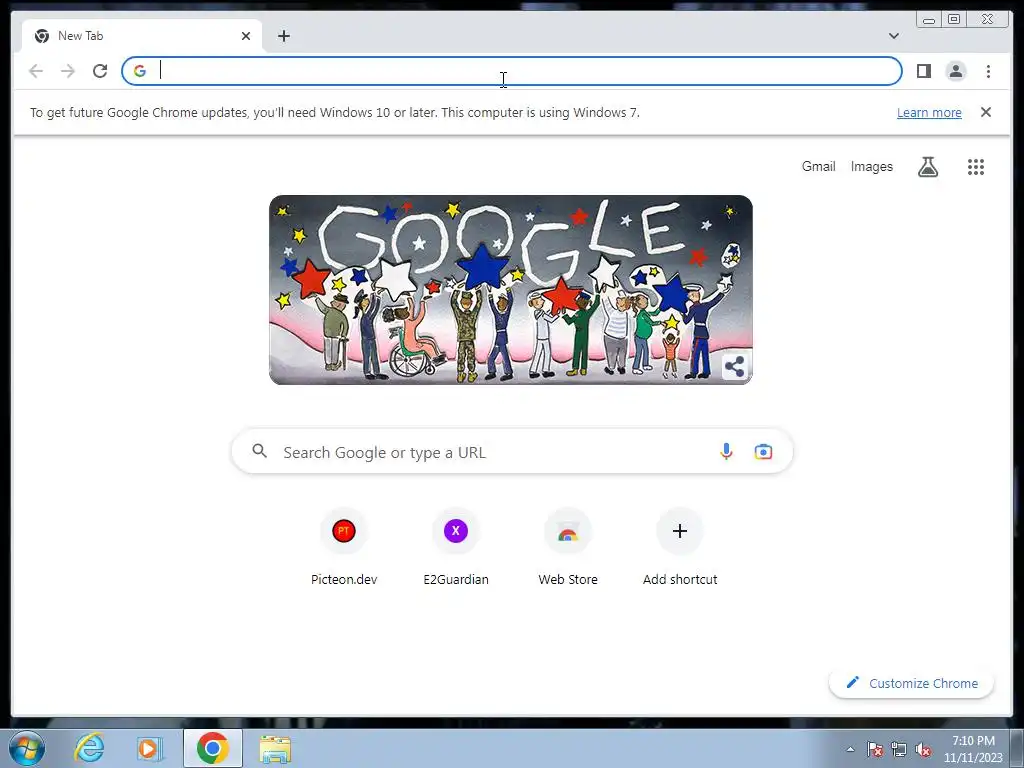Open network status tray icon

[899, 750]
